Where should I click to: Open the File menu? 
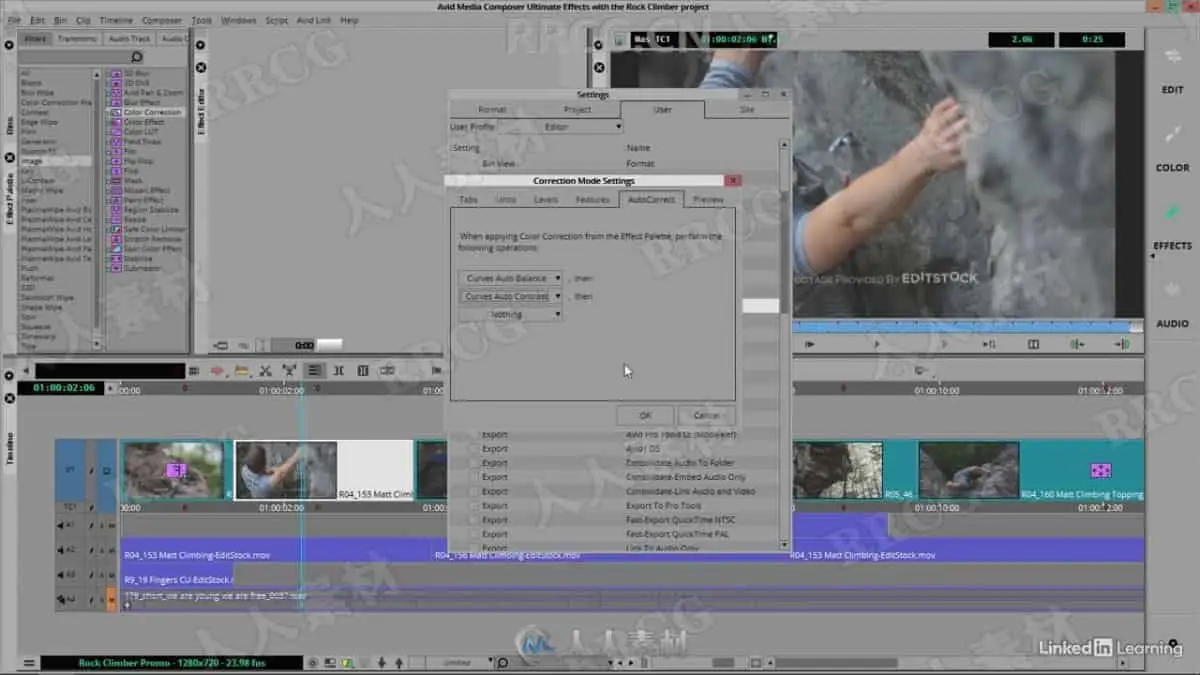coord(12,20)
